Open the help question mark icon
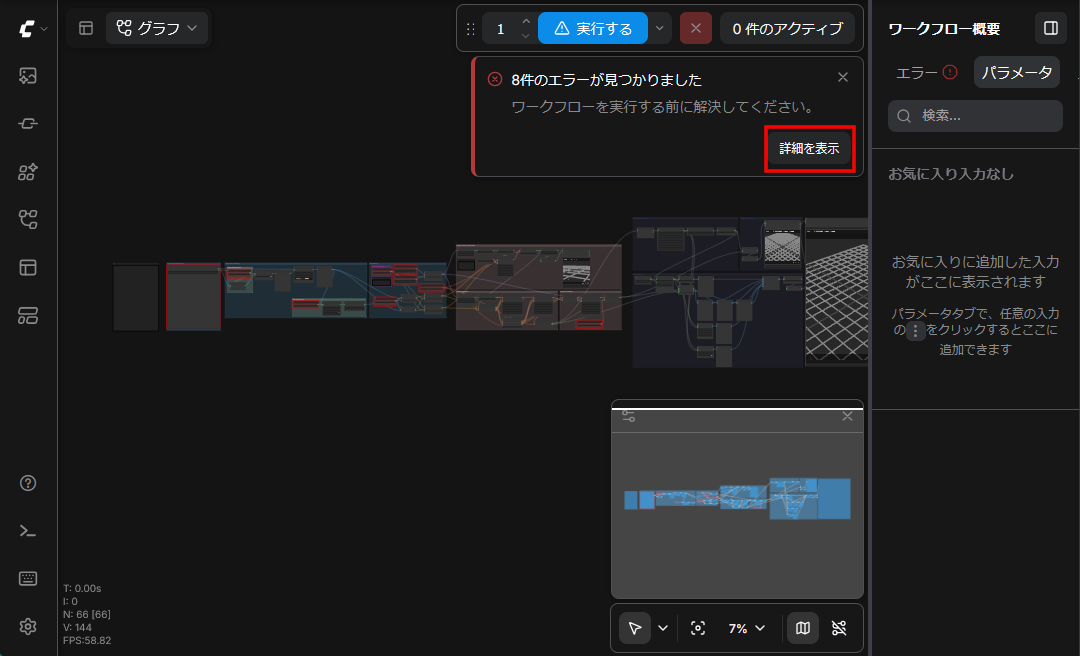The image size is (1080, 656). coord(28,483)
